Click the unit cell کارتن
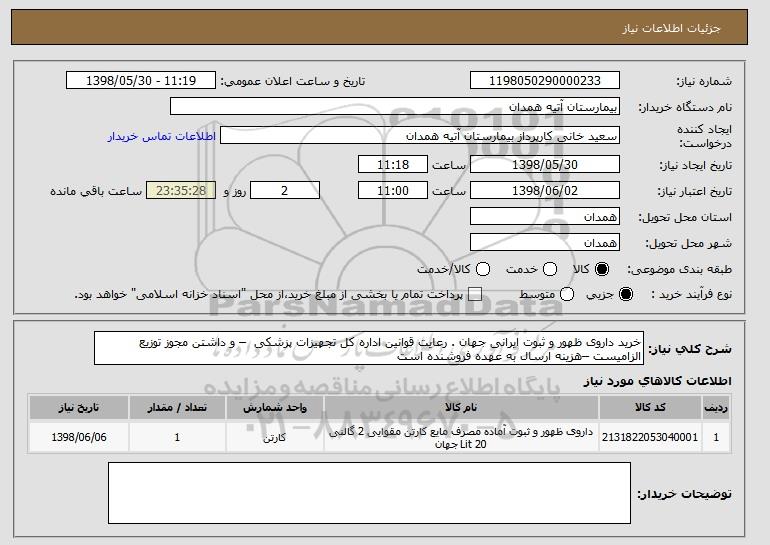 click(x=275, y=437)
